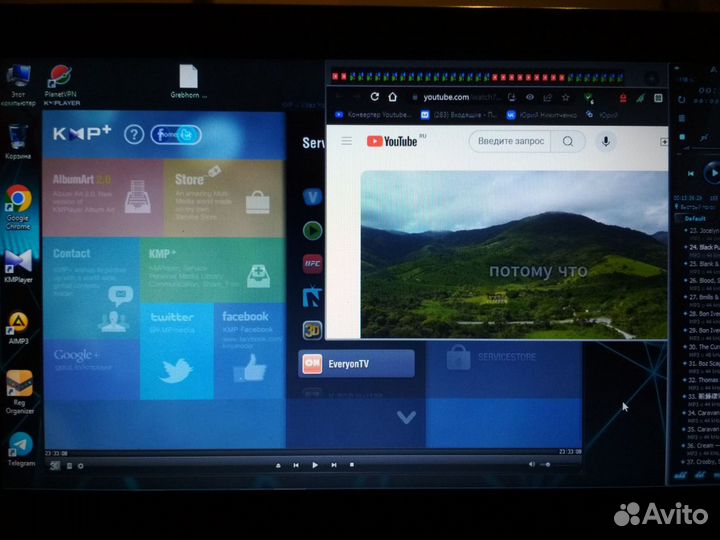Toggle the KMP+ home pill switch

176,135
